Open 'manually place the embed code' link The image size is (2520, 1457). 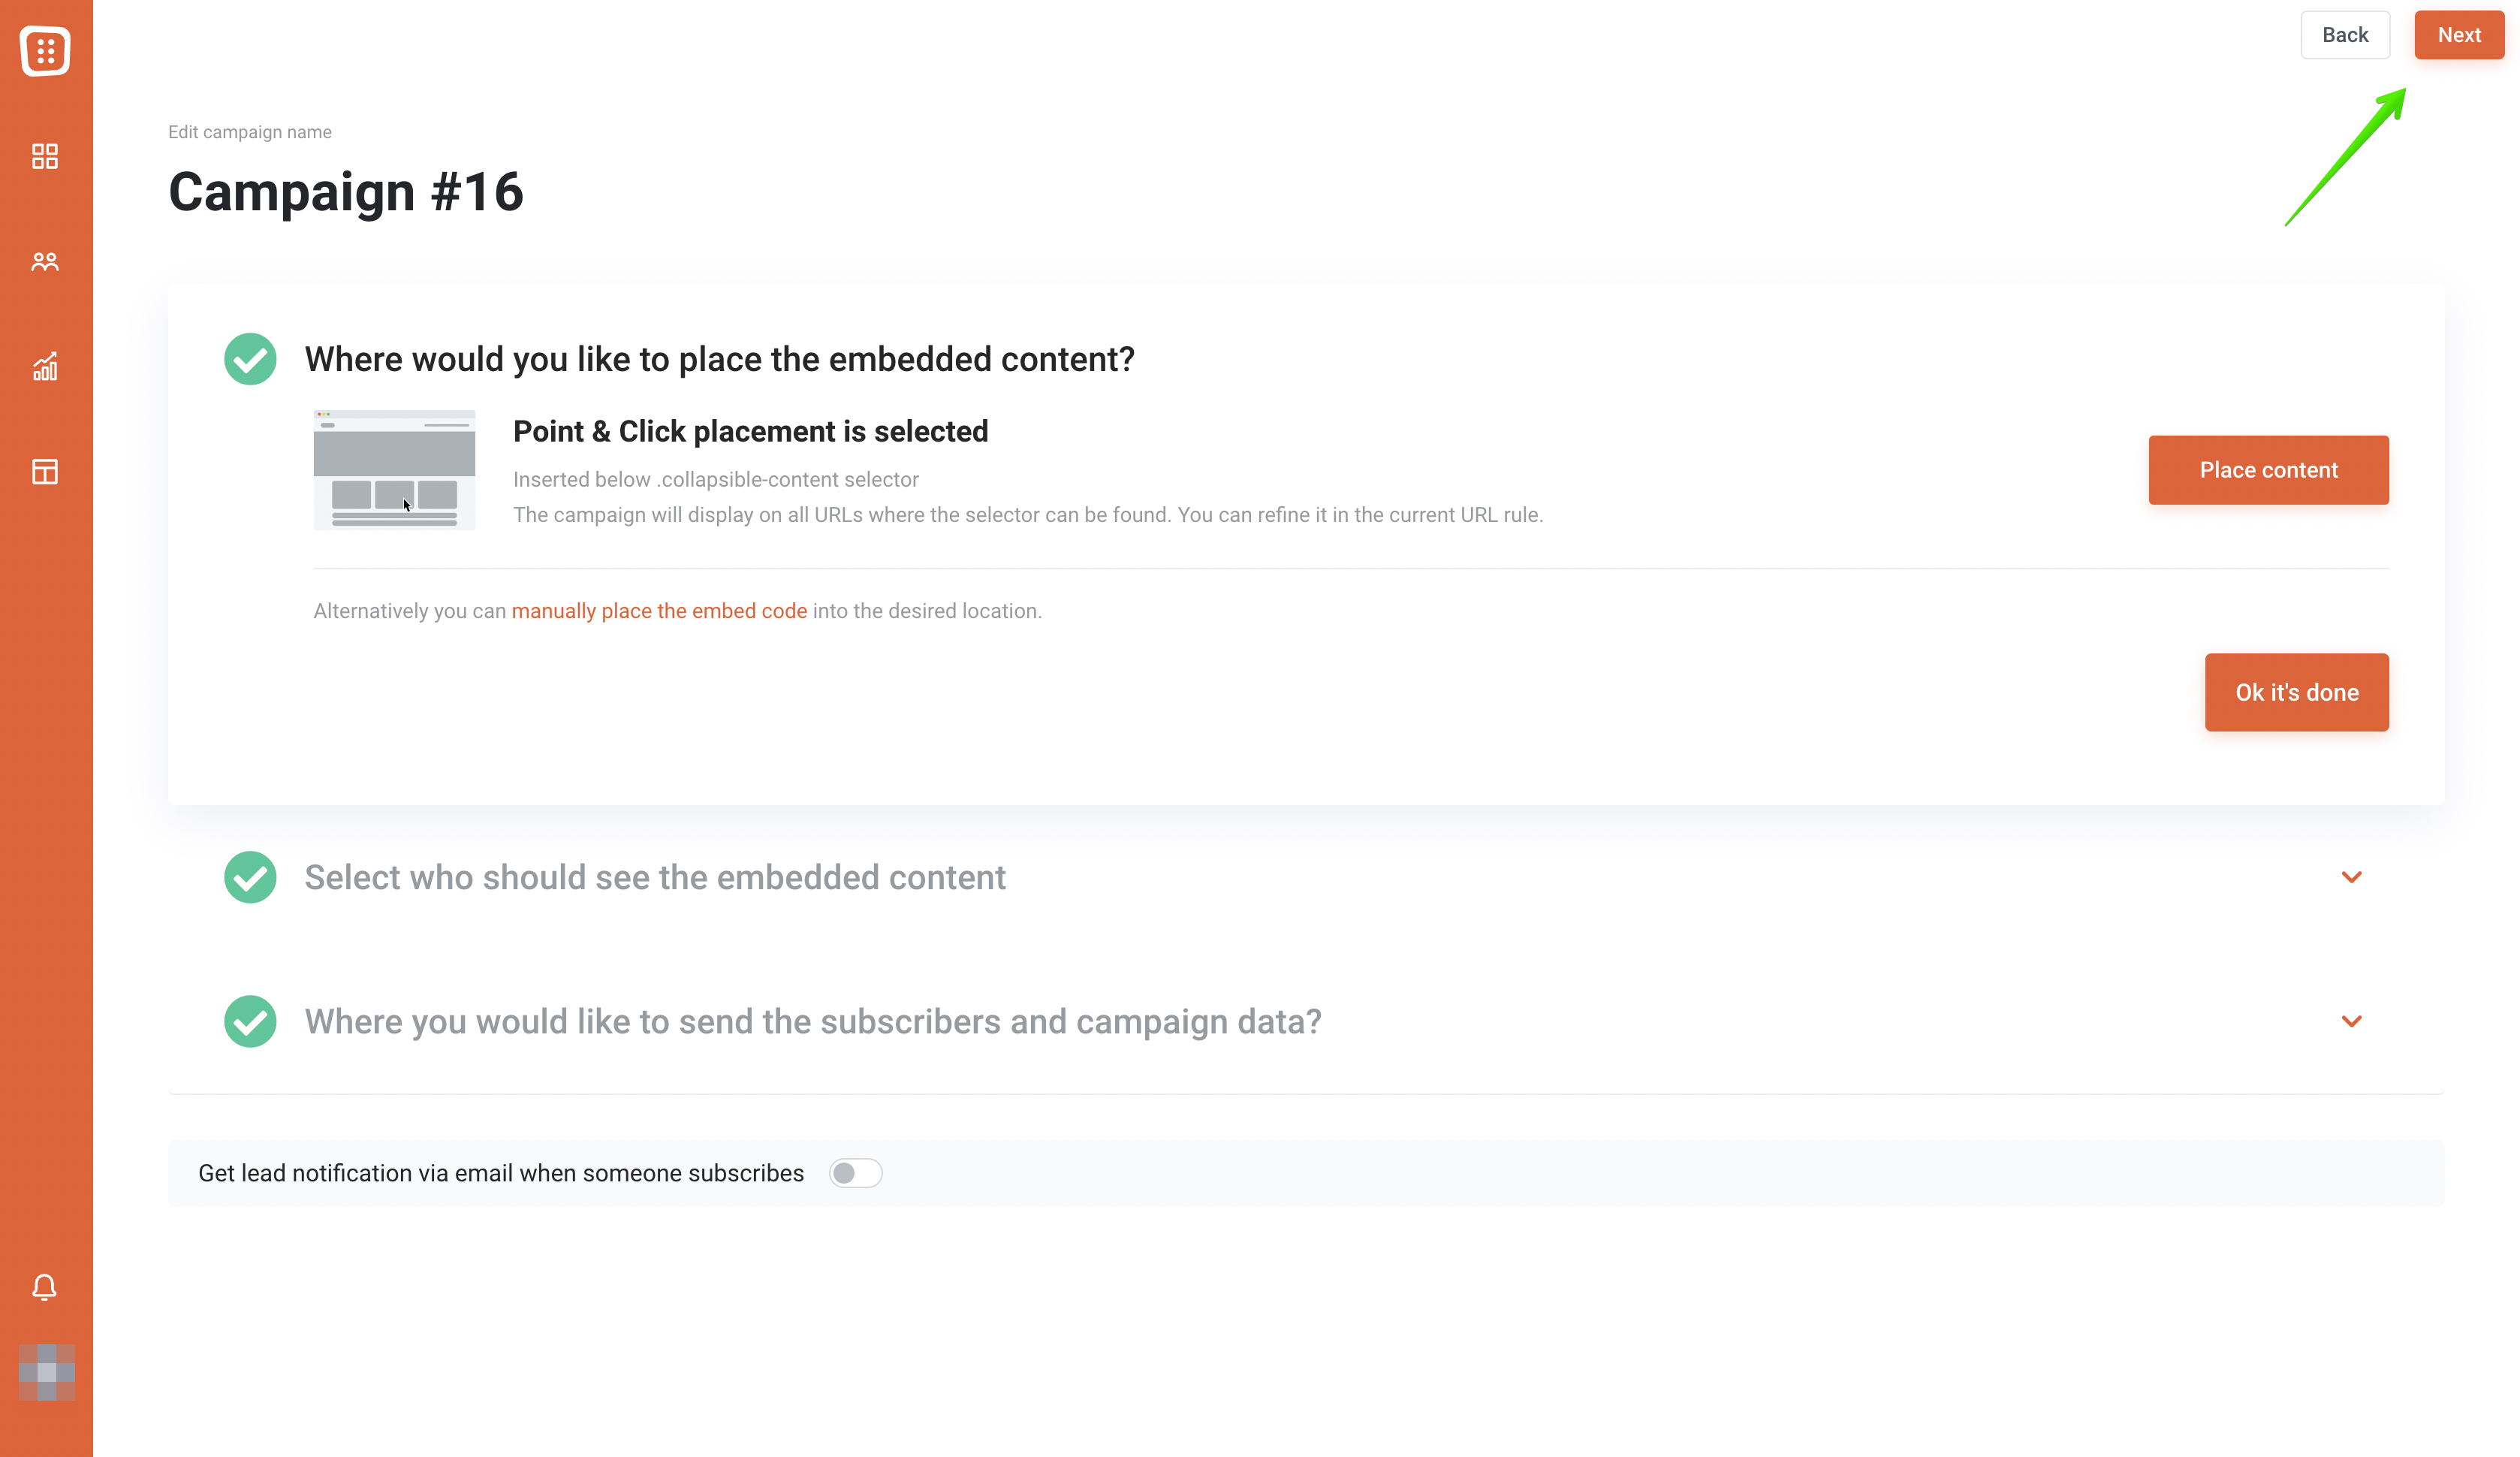tap(659, 611)
